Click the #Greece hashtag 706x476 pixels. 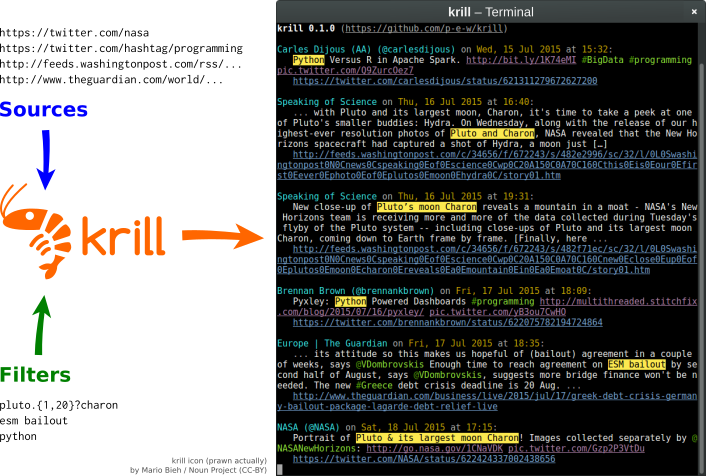374,385
